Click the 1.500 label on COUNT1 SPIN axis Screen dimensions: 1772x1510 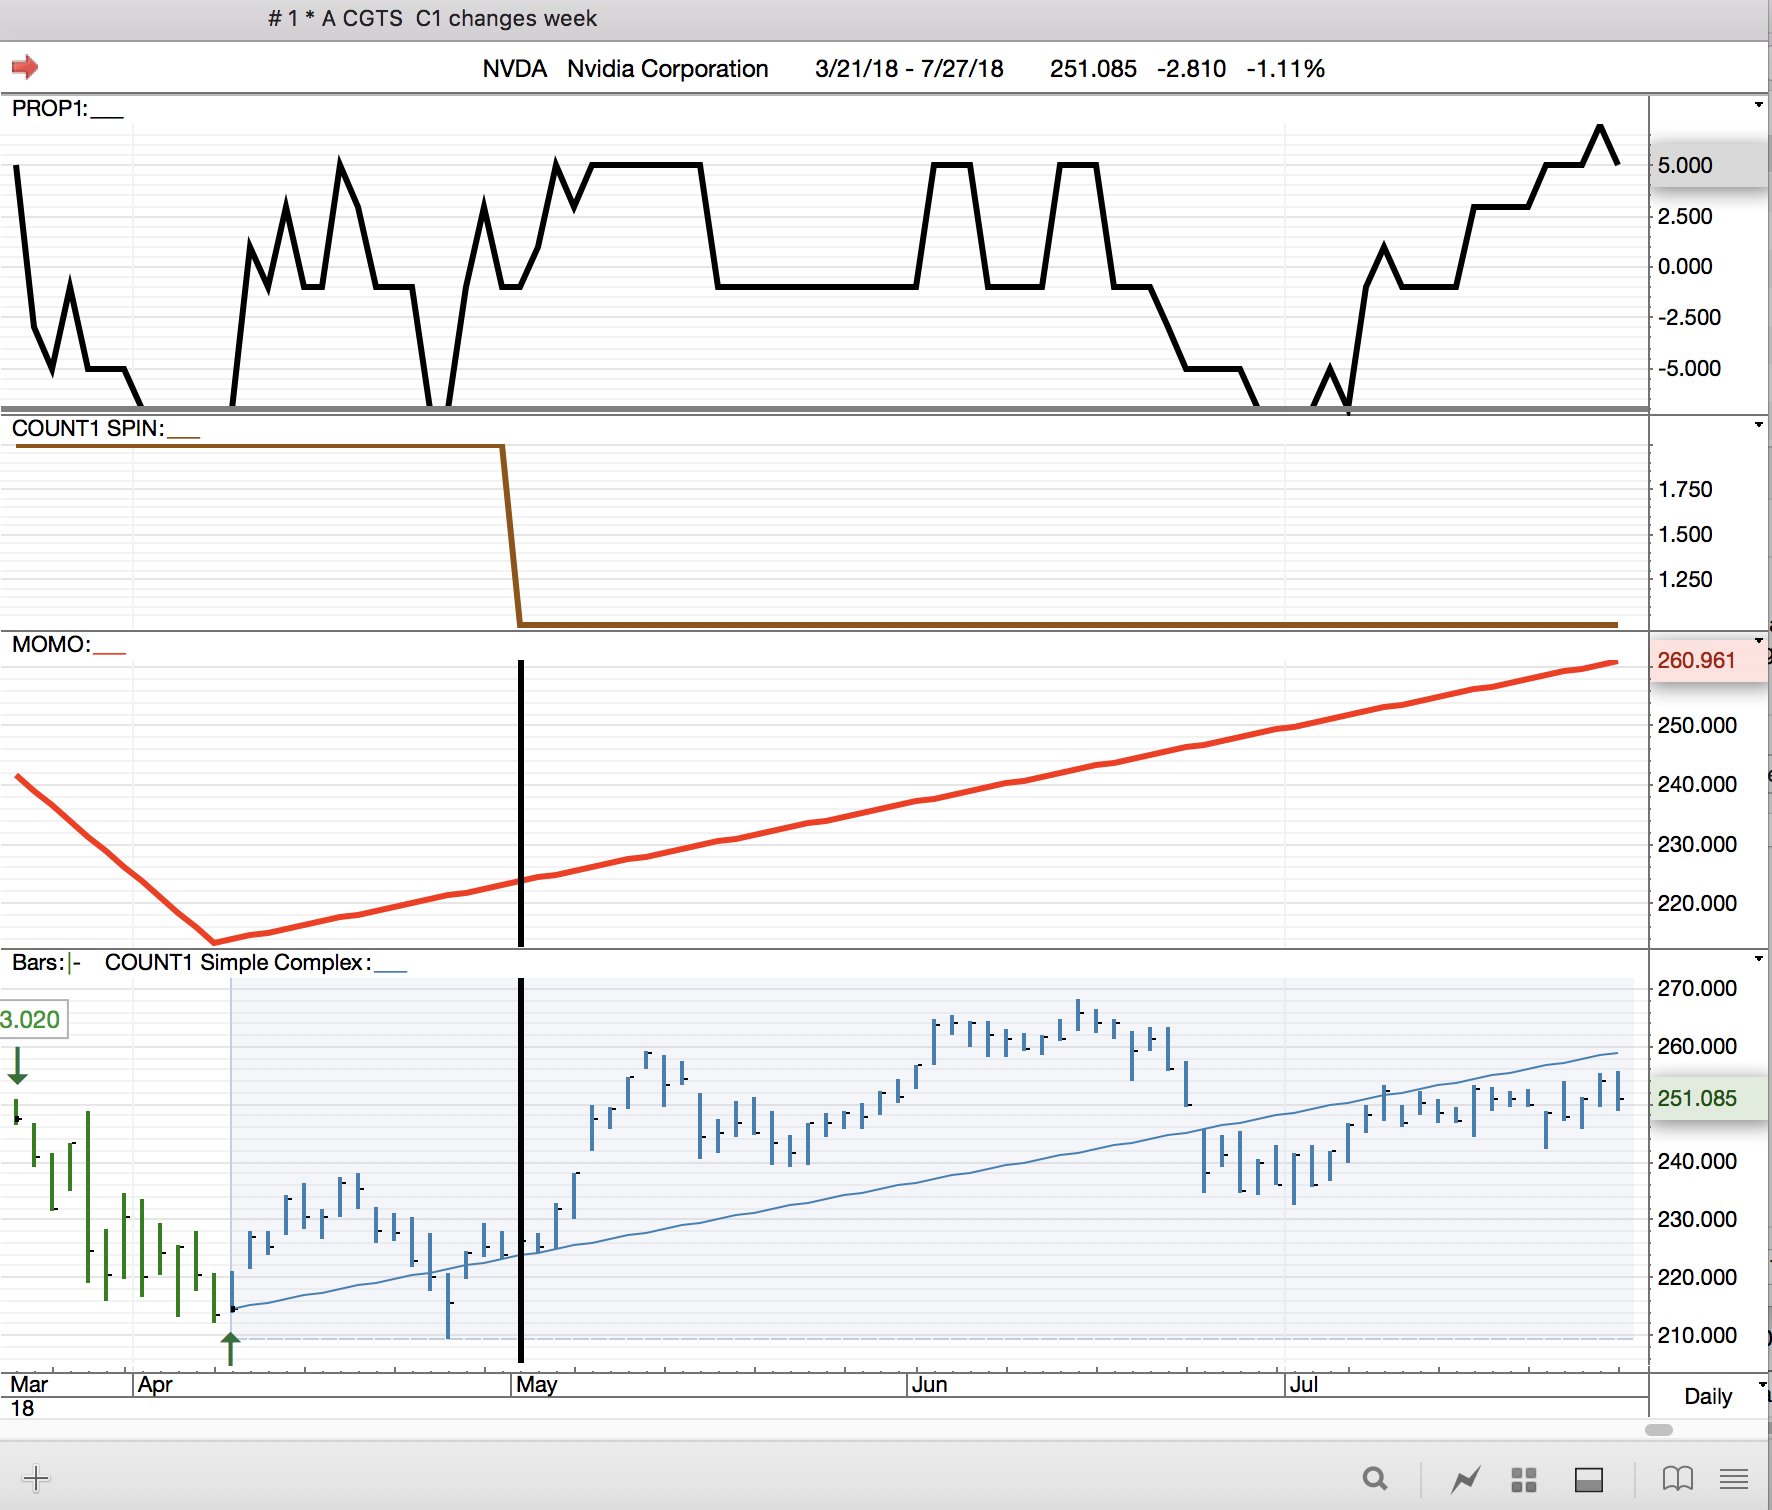(x=1685, y=534)
